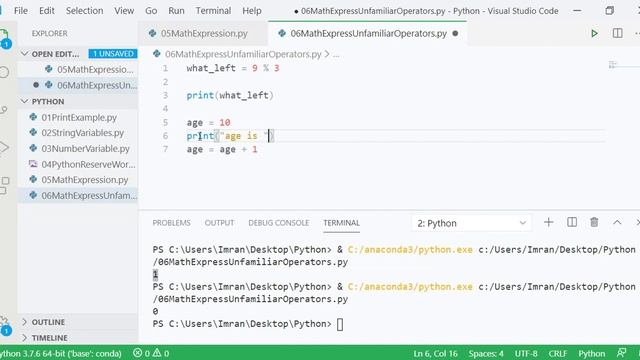Open the Selection menu
The width and height of the screenshot is (640, 360).
pos(84,11)
